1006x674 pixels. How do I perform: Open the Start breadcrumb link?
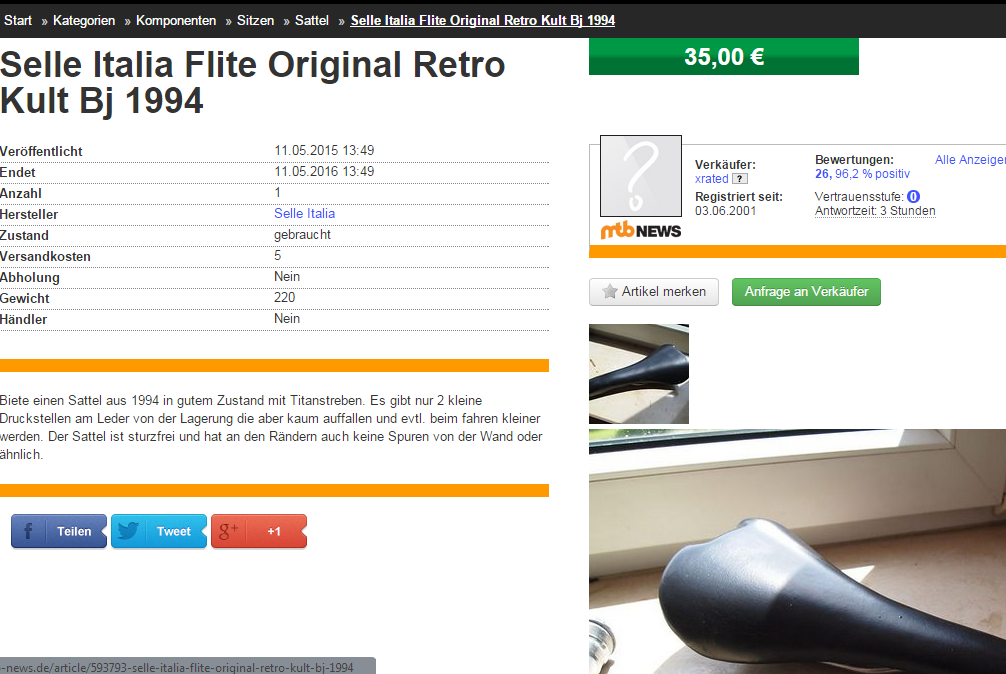click(18, 21)
